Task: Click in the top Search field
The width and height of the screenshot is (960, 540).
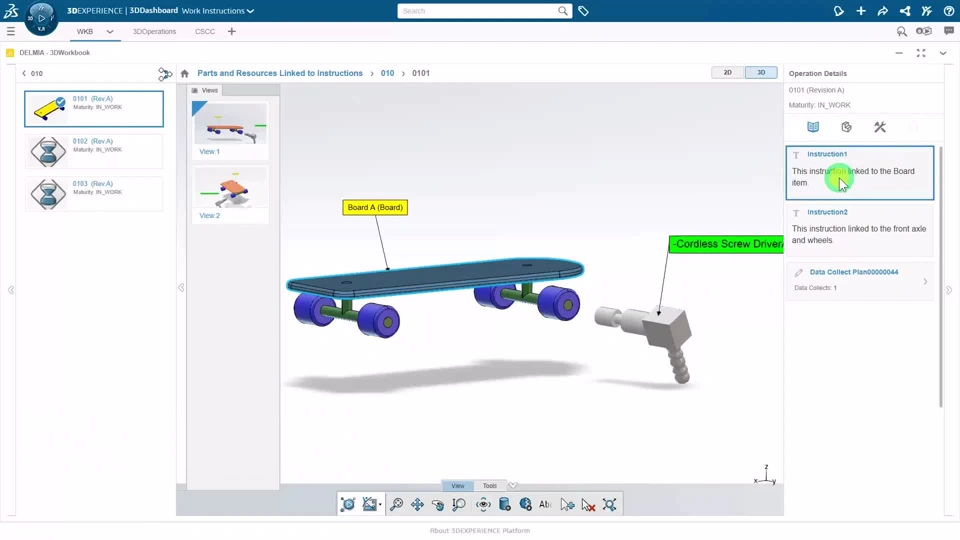Action: coord(478,11)
